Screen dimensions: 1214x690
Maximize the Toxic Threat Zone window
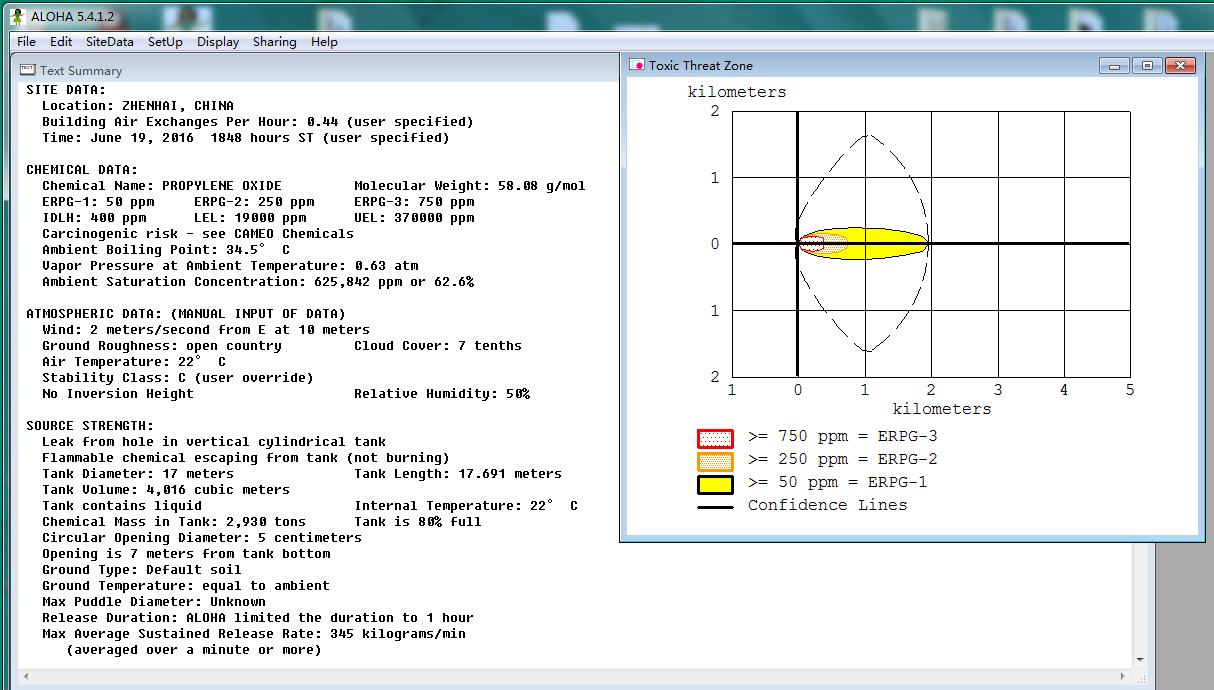click(x=1147, y=66)
